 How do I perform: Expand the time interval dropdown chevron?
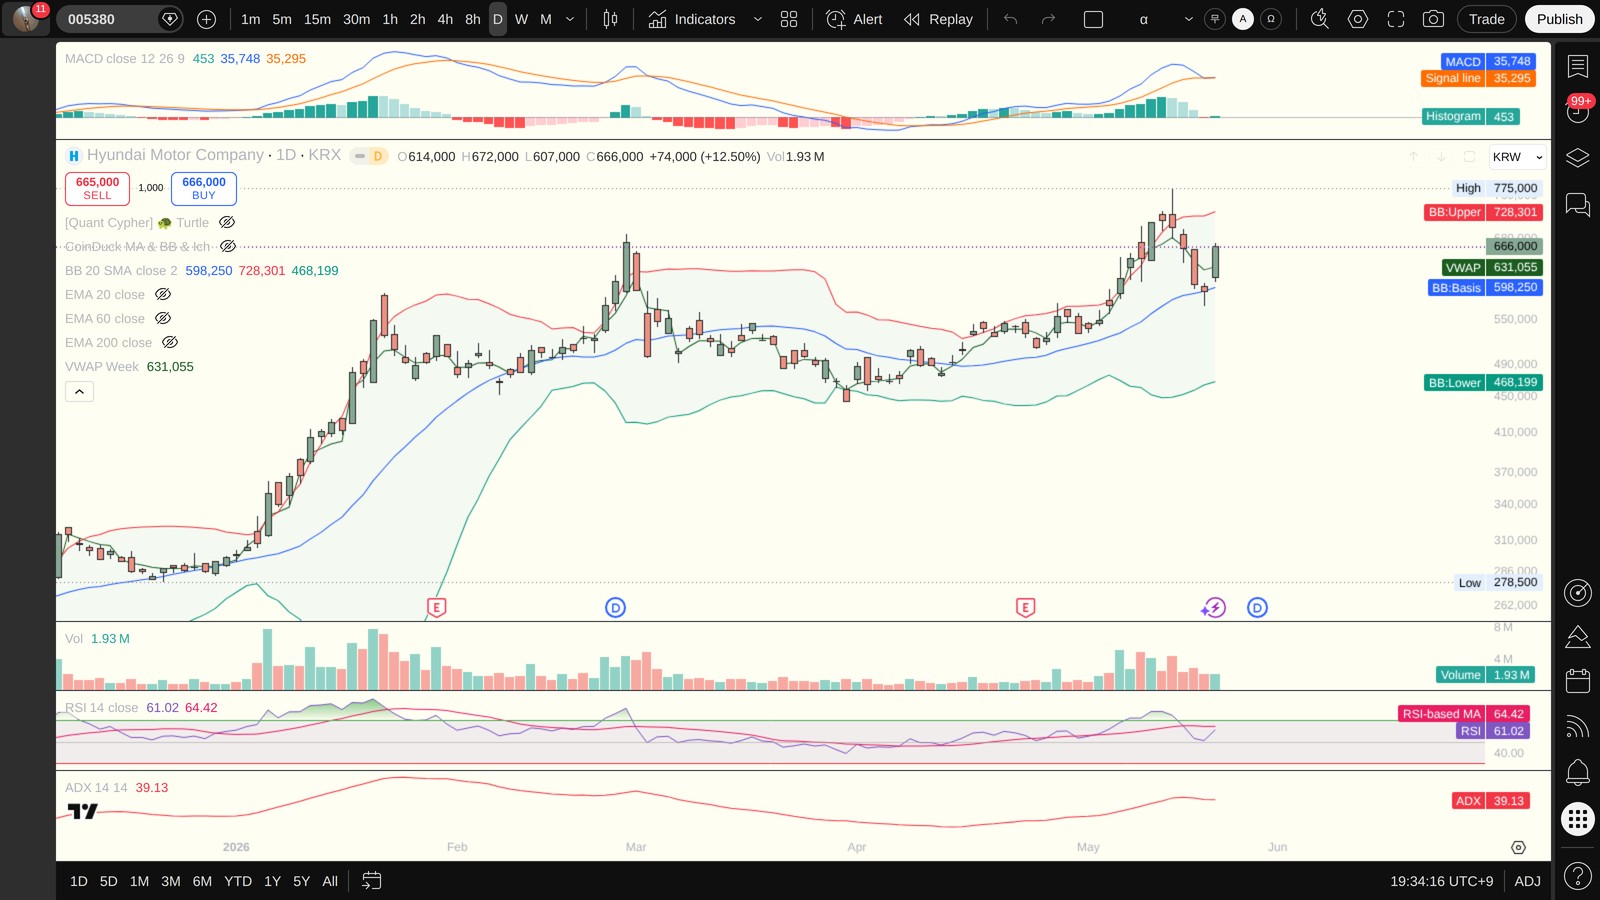570,19
